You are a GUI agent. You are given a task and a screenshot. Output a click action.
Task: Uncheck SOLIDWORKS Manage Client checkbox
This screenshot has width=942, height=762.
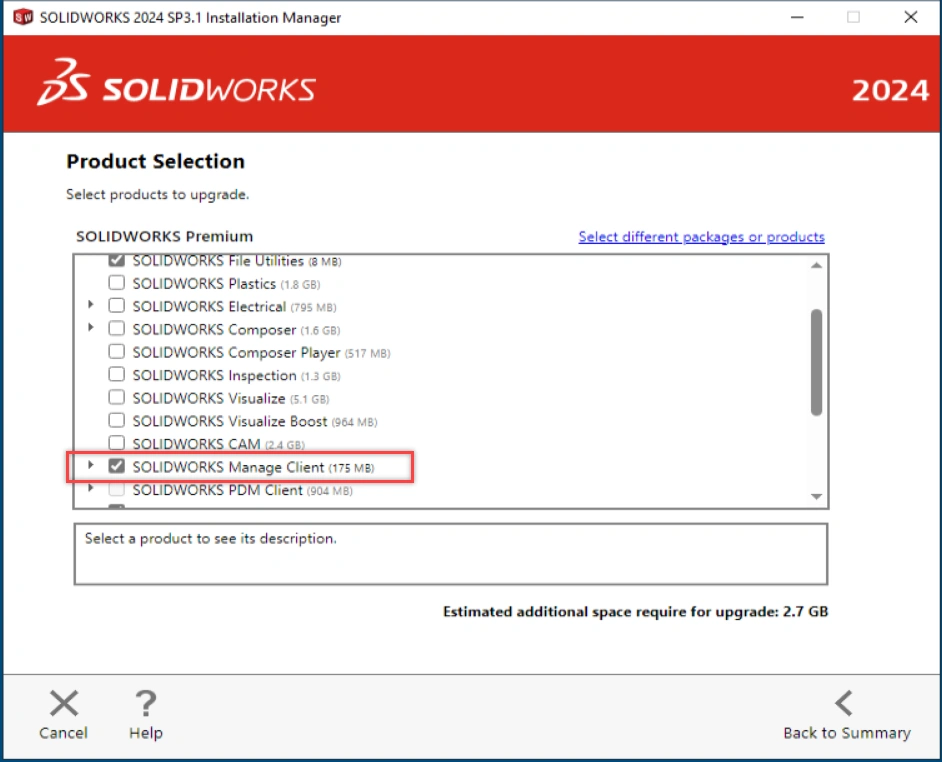tap(117, 466)
